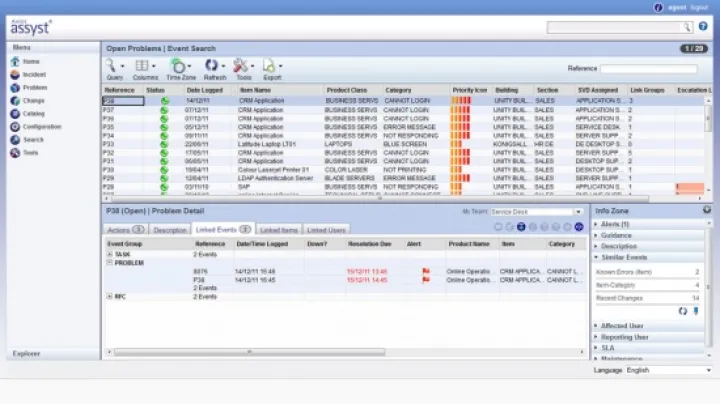Image resolution: width=720 pixels, height=404 pixels.
Task: Expand the Alerts (1) section
Action: point(596,224)
